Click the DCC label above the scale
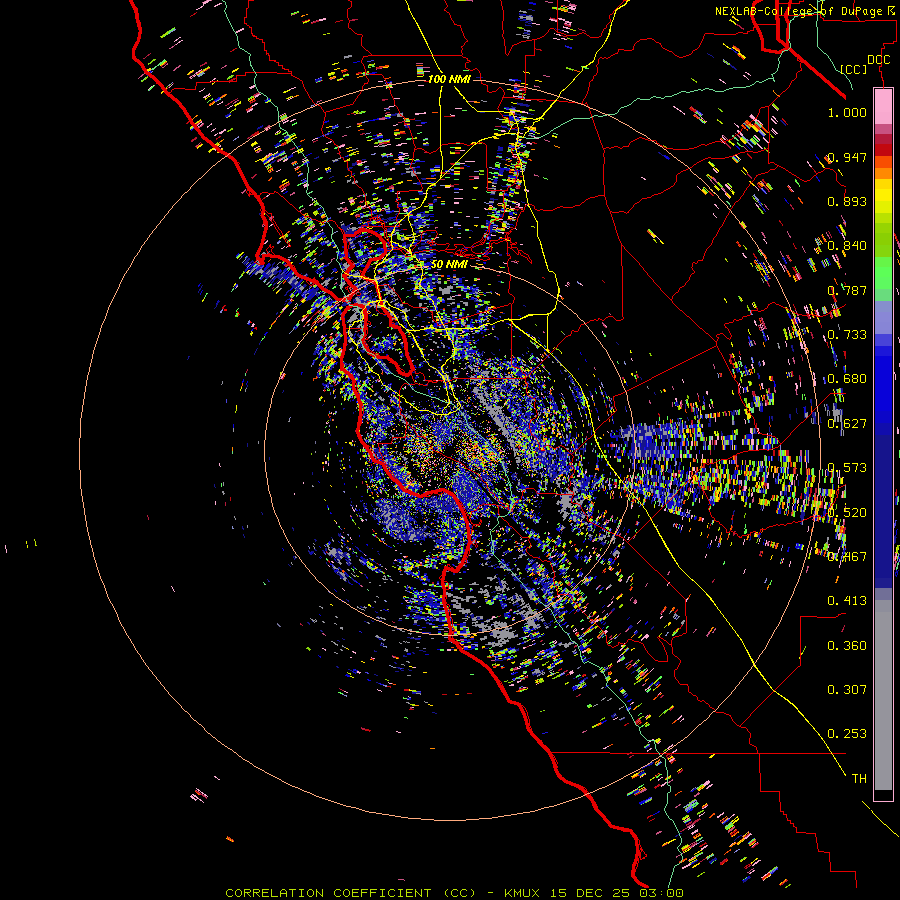The height and width of the screenshot is (900, 900). 878,60
